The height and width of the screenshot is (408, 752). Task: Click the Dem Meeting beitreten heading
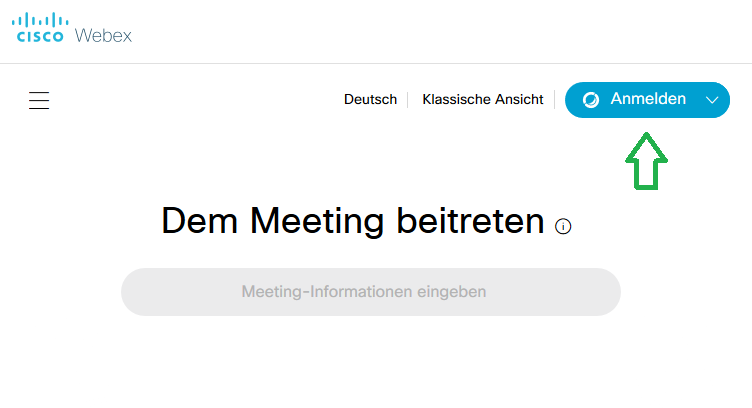tap(353, 221)
